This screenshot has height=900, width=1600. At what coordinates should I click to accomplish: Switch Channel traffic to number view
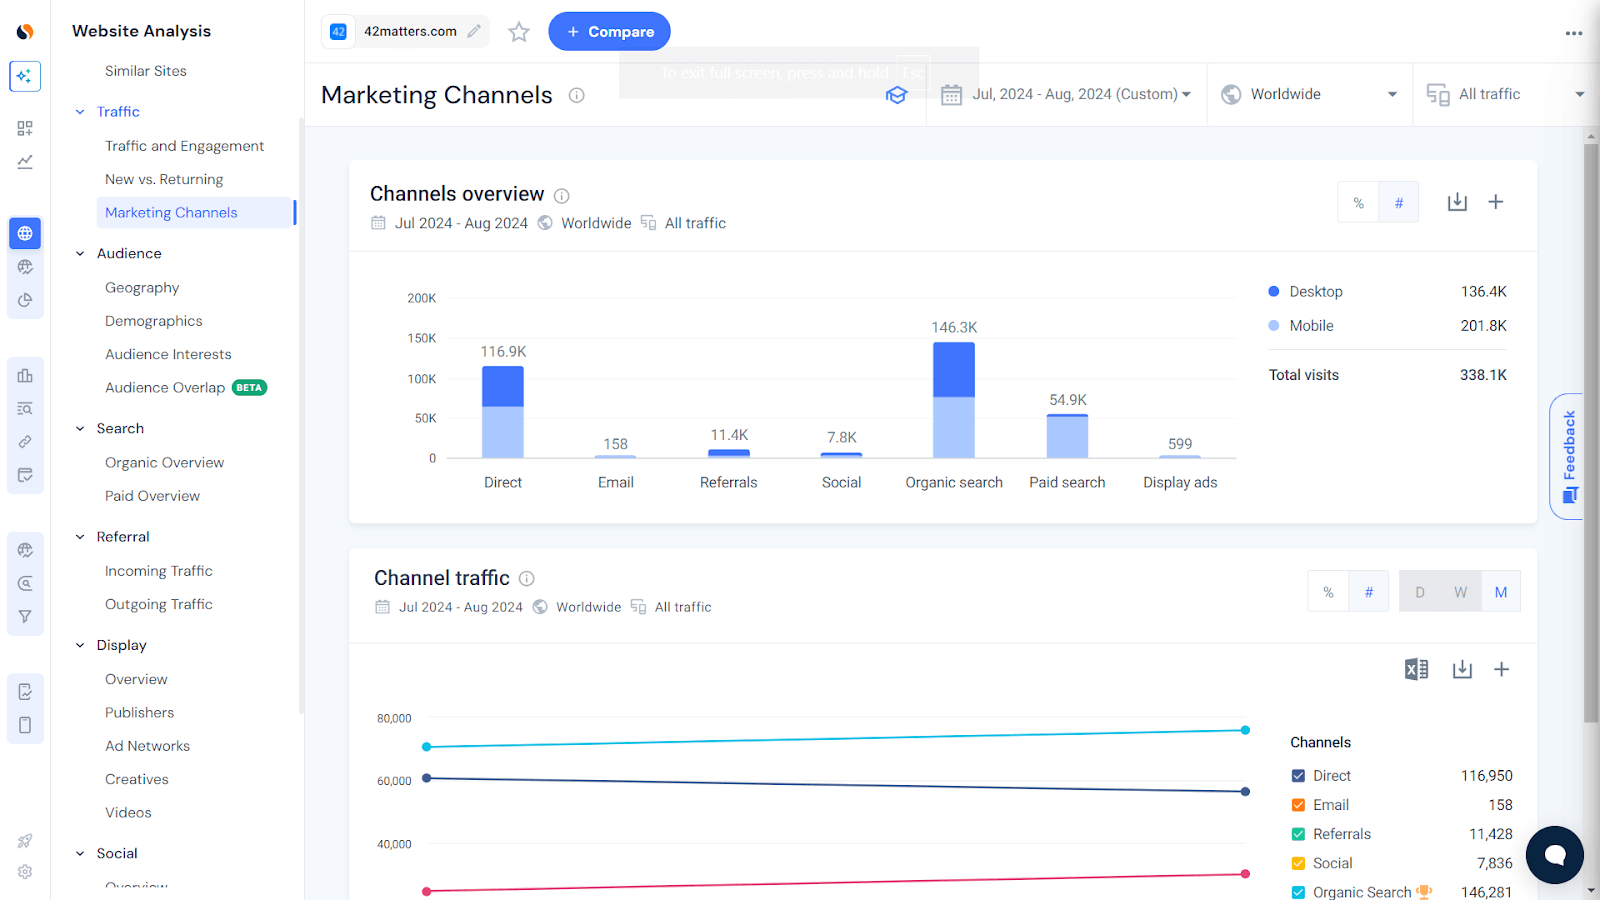tap(1369, 592)
